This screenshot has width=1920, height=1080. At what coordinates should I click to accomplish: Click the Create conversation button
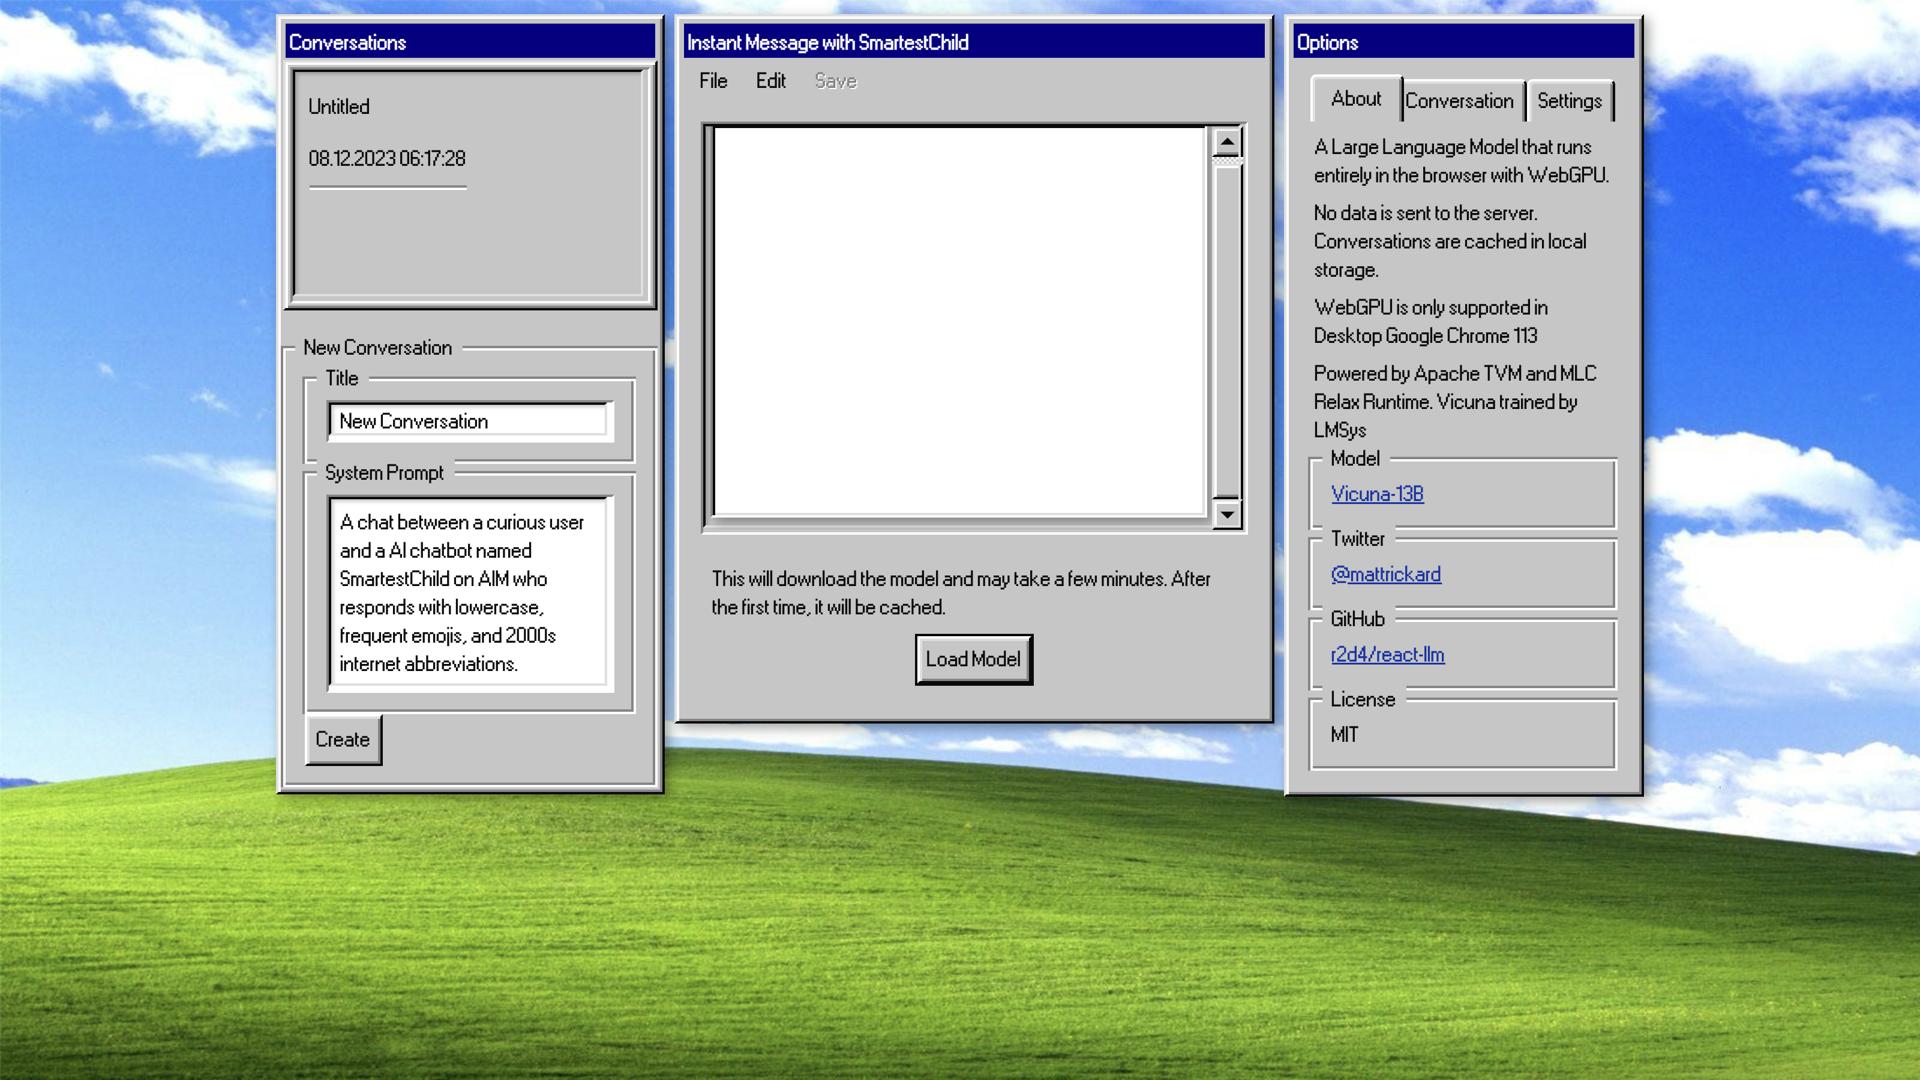(x=343, y=740)
